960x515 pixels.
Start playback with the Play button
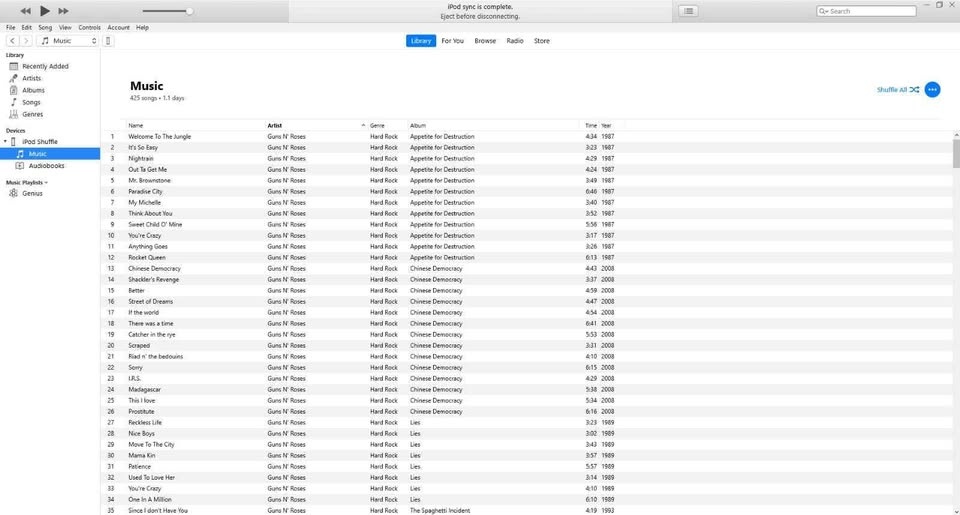point(45,10)
